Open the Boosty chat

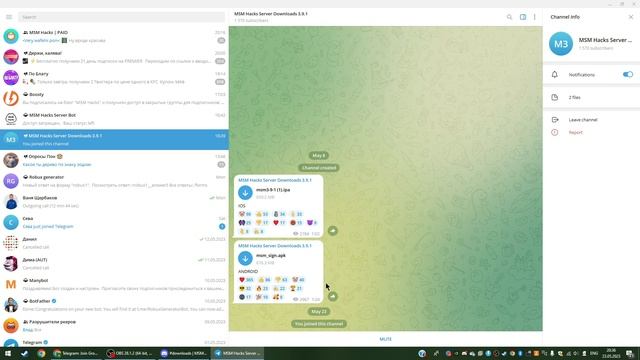[x=114, y=98]
